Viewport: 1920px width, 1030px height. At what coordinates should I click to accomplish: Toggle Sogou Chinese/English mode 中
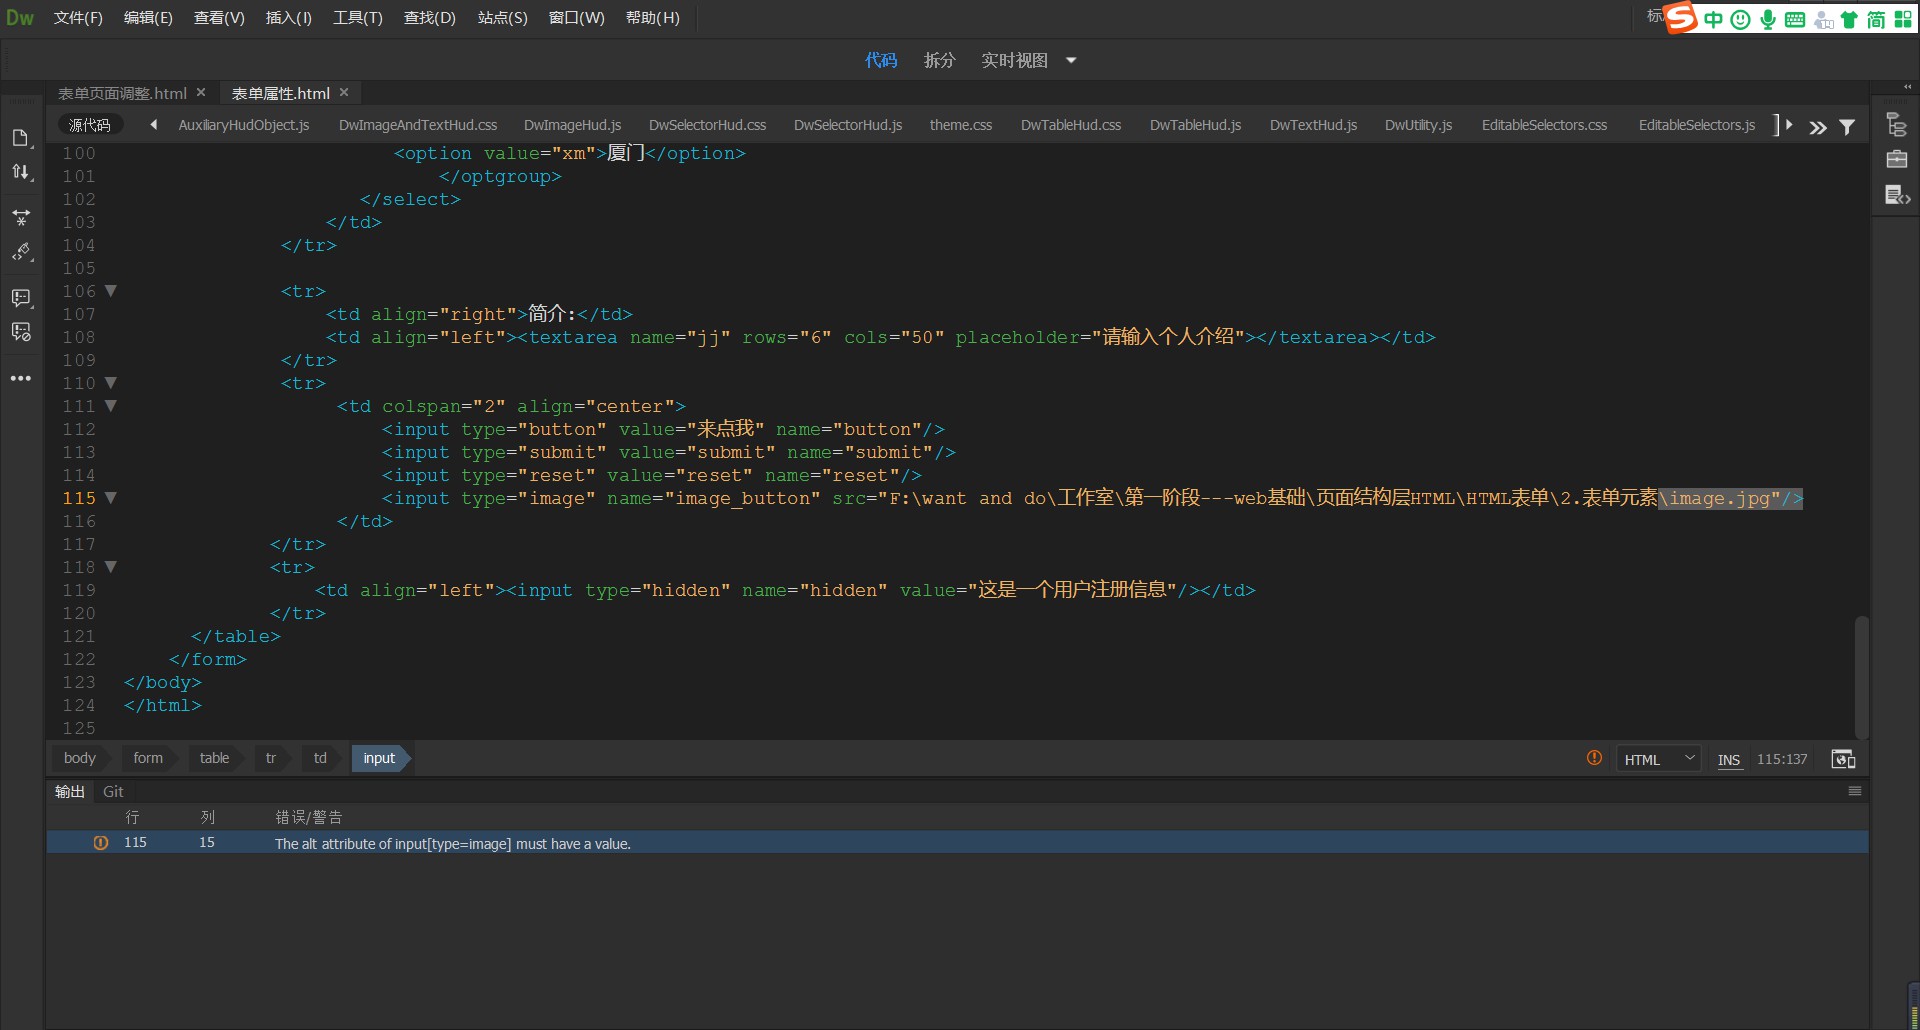(x=1714, y=19)
